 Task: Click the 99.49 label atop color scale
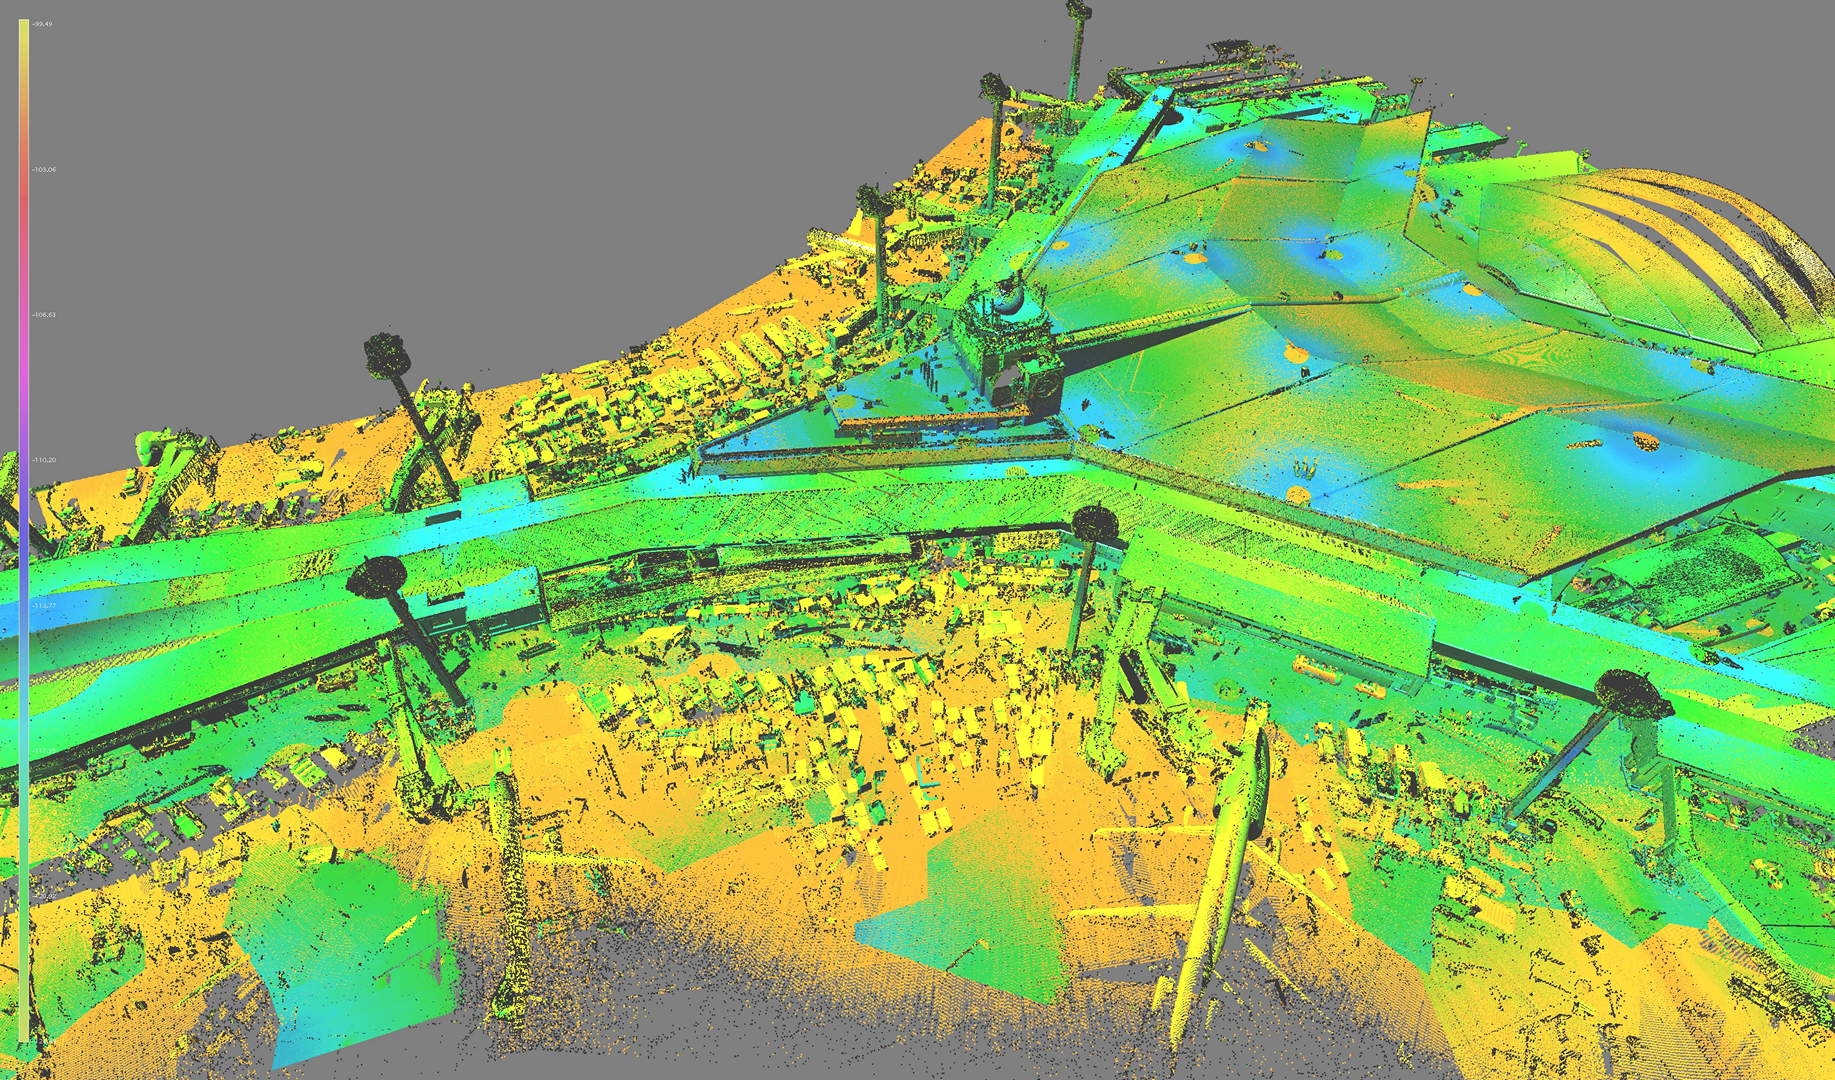[42, 24]
